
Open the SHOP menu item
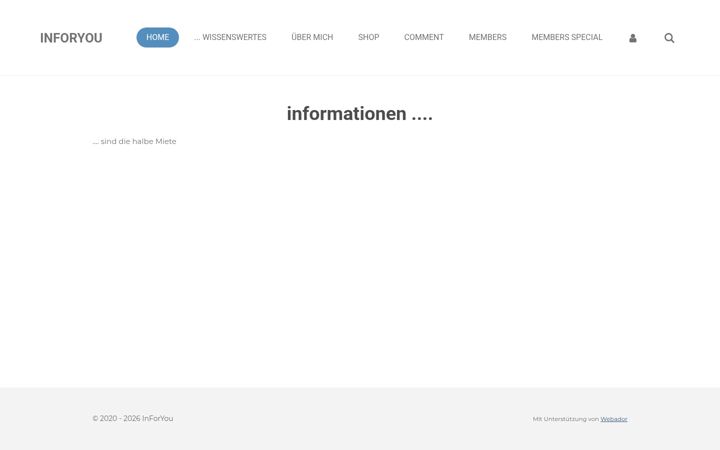pyautogui.click(x=369, y=37)
